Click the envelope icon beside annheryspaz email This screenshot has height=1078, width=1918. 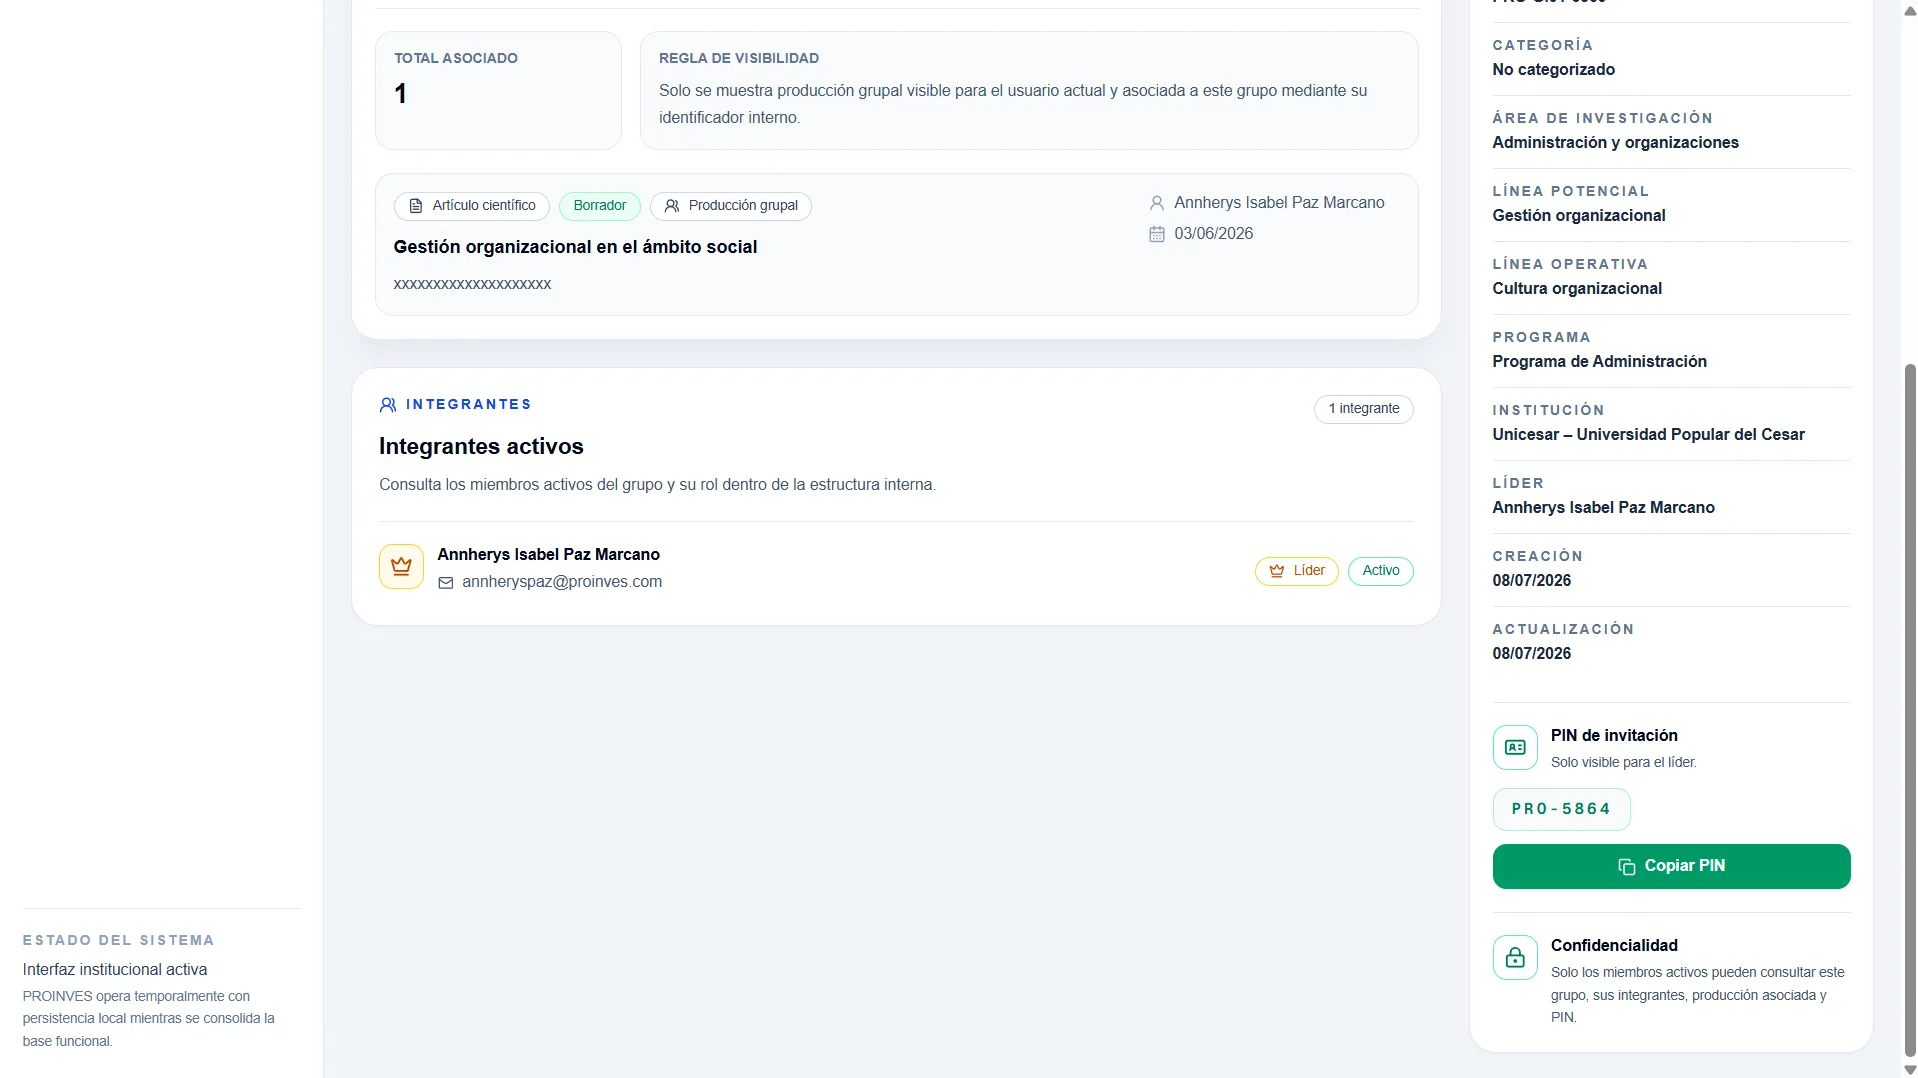446,583
